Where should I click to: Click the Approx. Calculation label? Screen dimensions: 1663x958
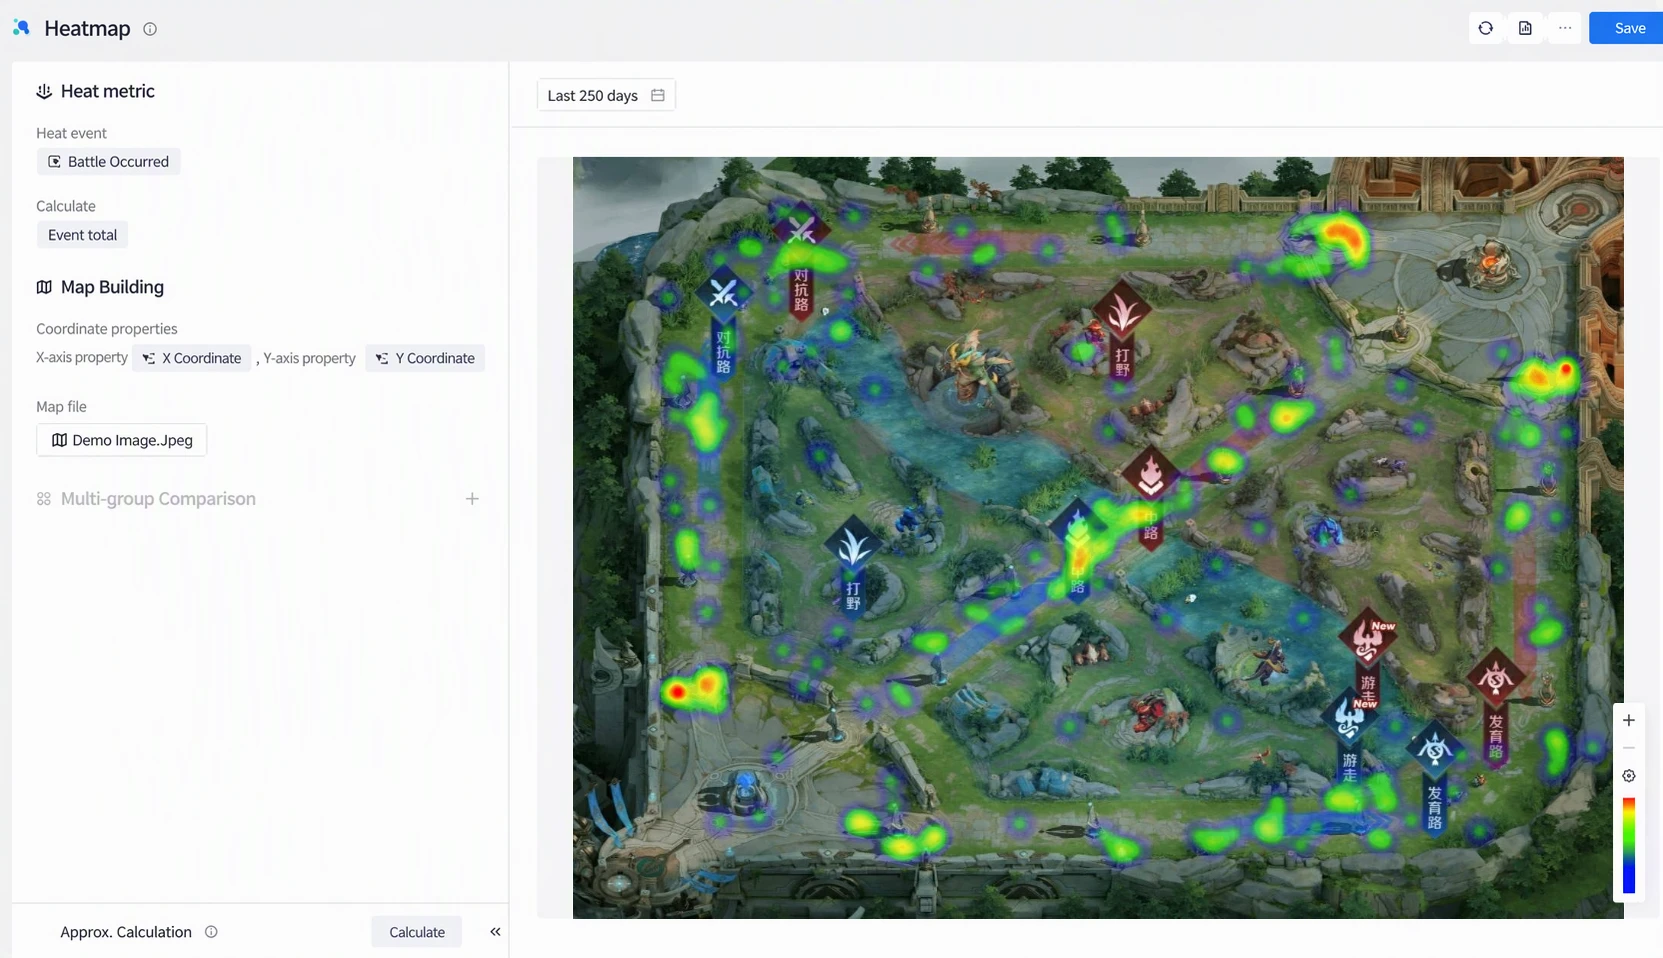[x=126, y=932]
